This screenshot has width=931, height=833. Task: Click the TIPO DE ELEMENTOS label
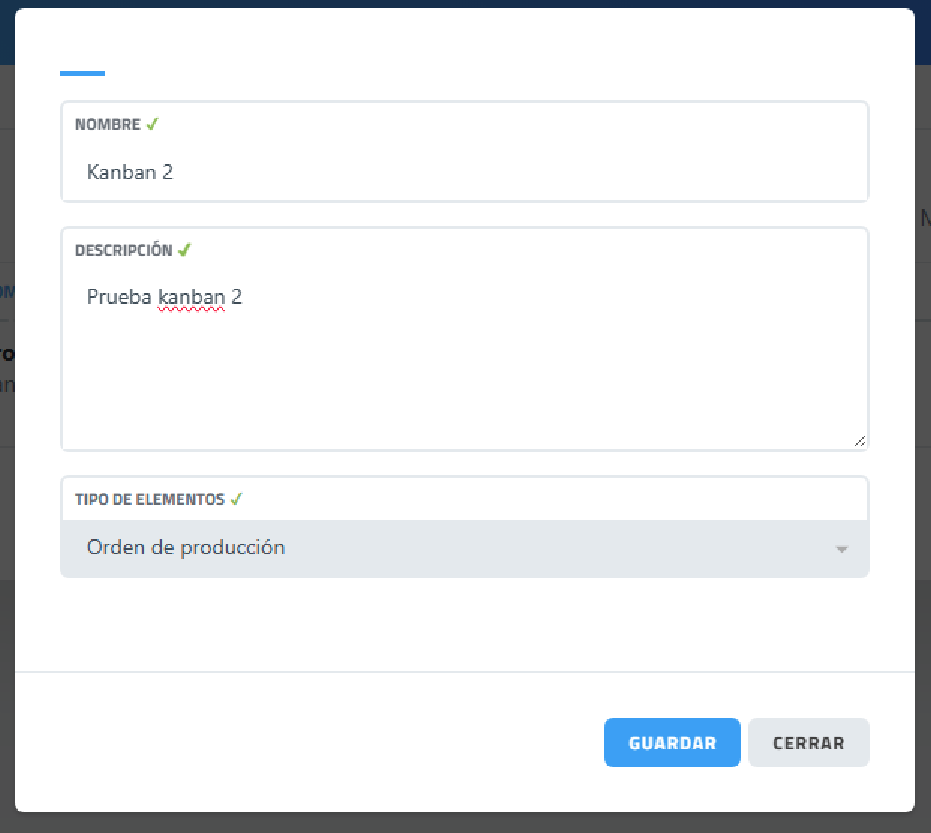(x=149, y=499)
